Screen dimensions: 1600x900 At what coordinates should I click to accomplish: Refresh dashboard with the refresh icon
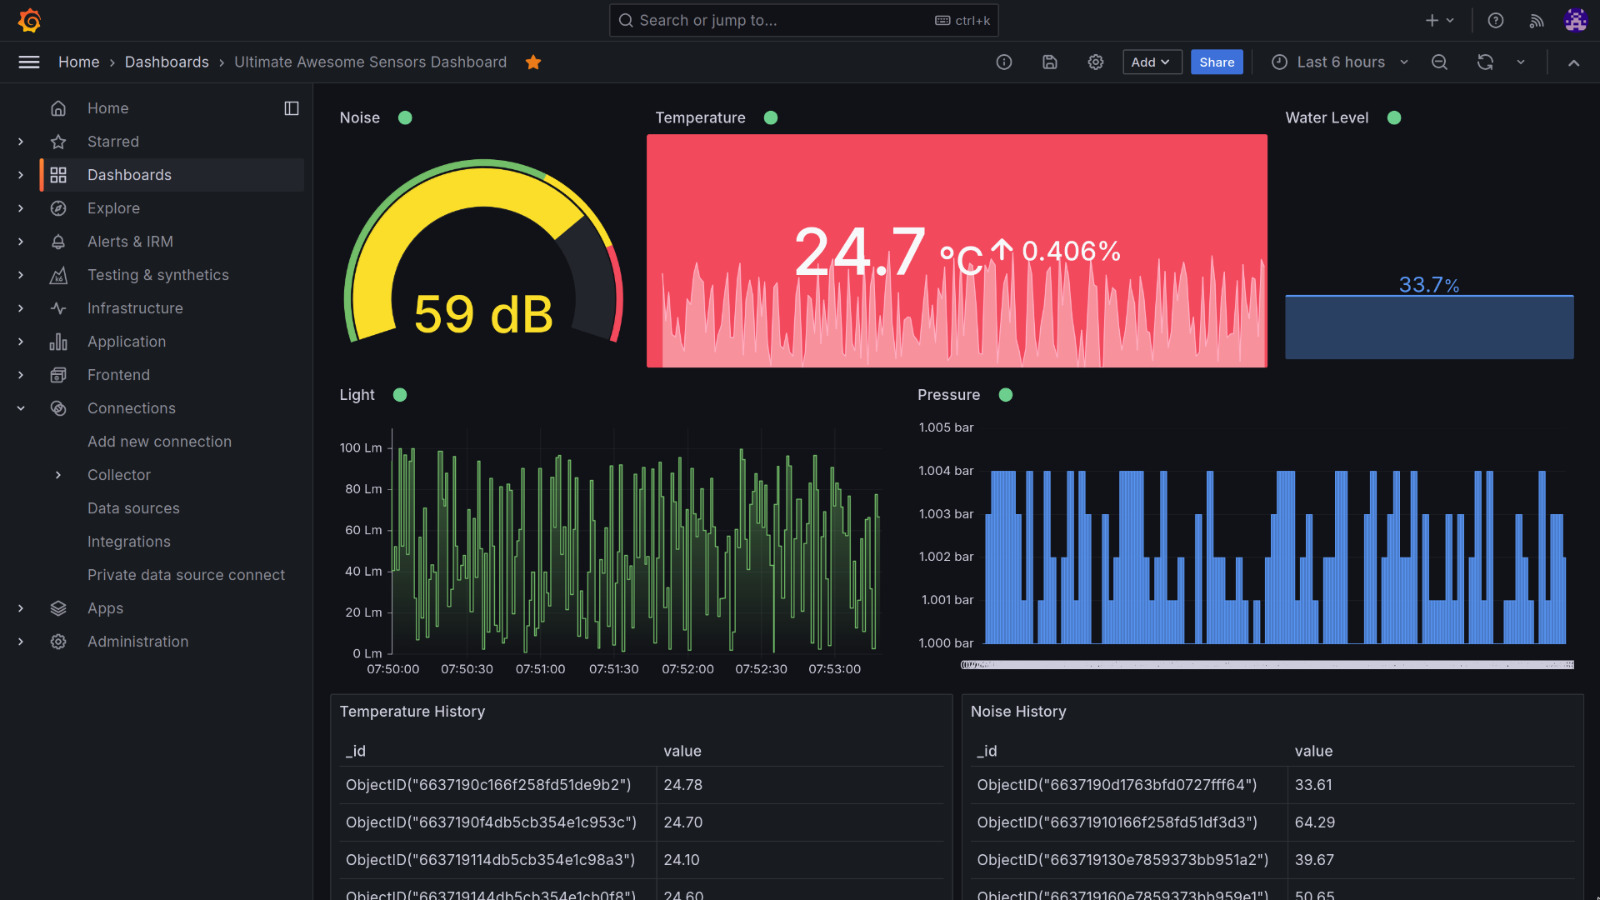coord(1485,62)
